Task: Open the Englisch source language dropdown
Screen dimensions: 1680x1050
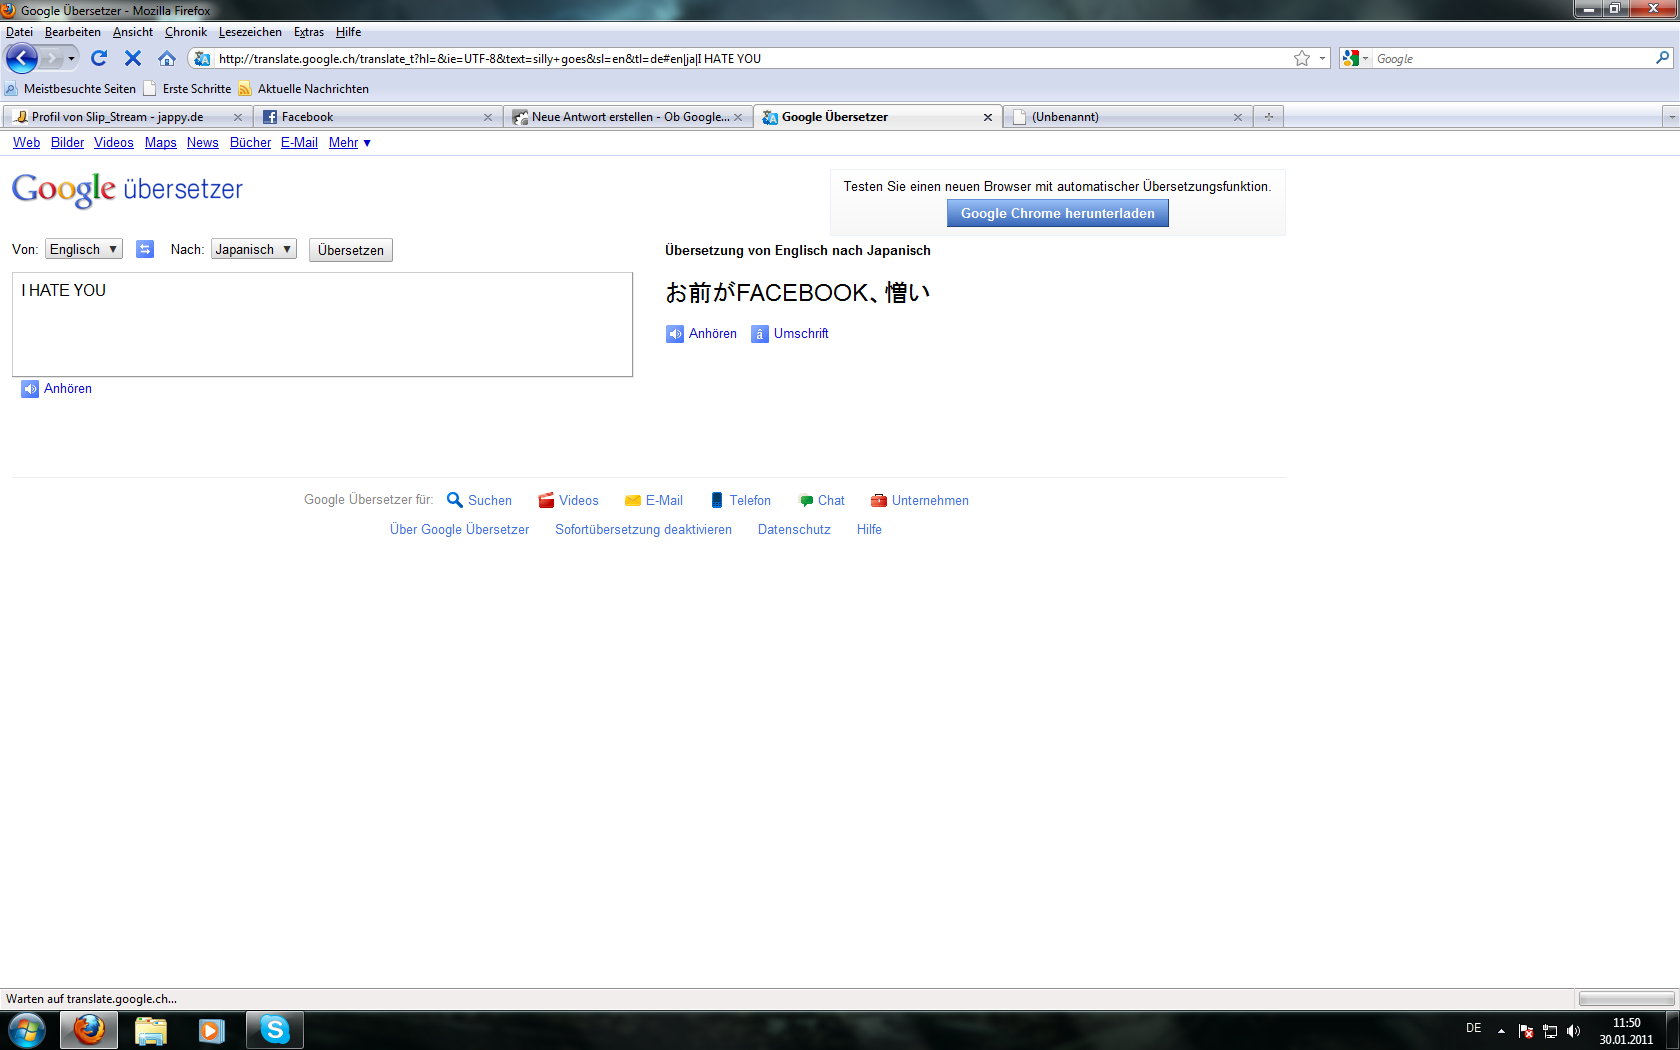Action: 84,249
